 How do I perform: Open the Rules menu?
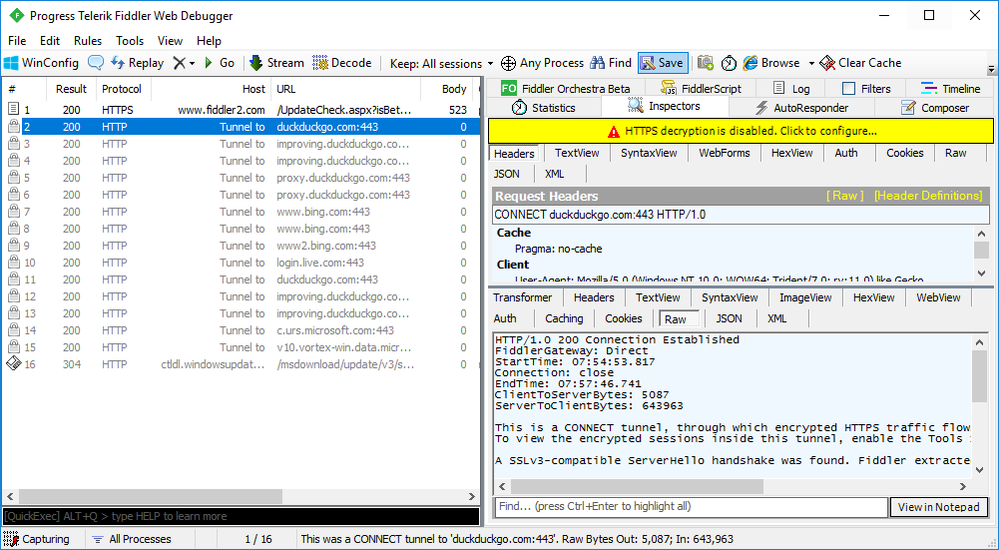coord(88,41)
